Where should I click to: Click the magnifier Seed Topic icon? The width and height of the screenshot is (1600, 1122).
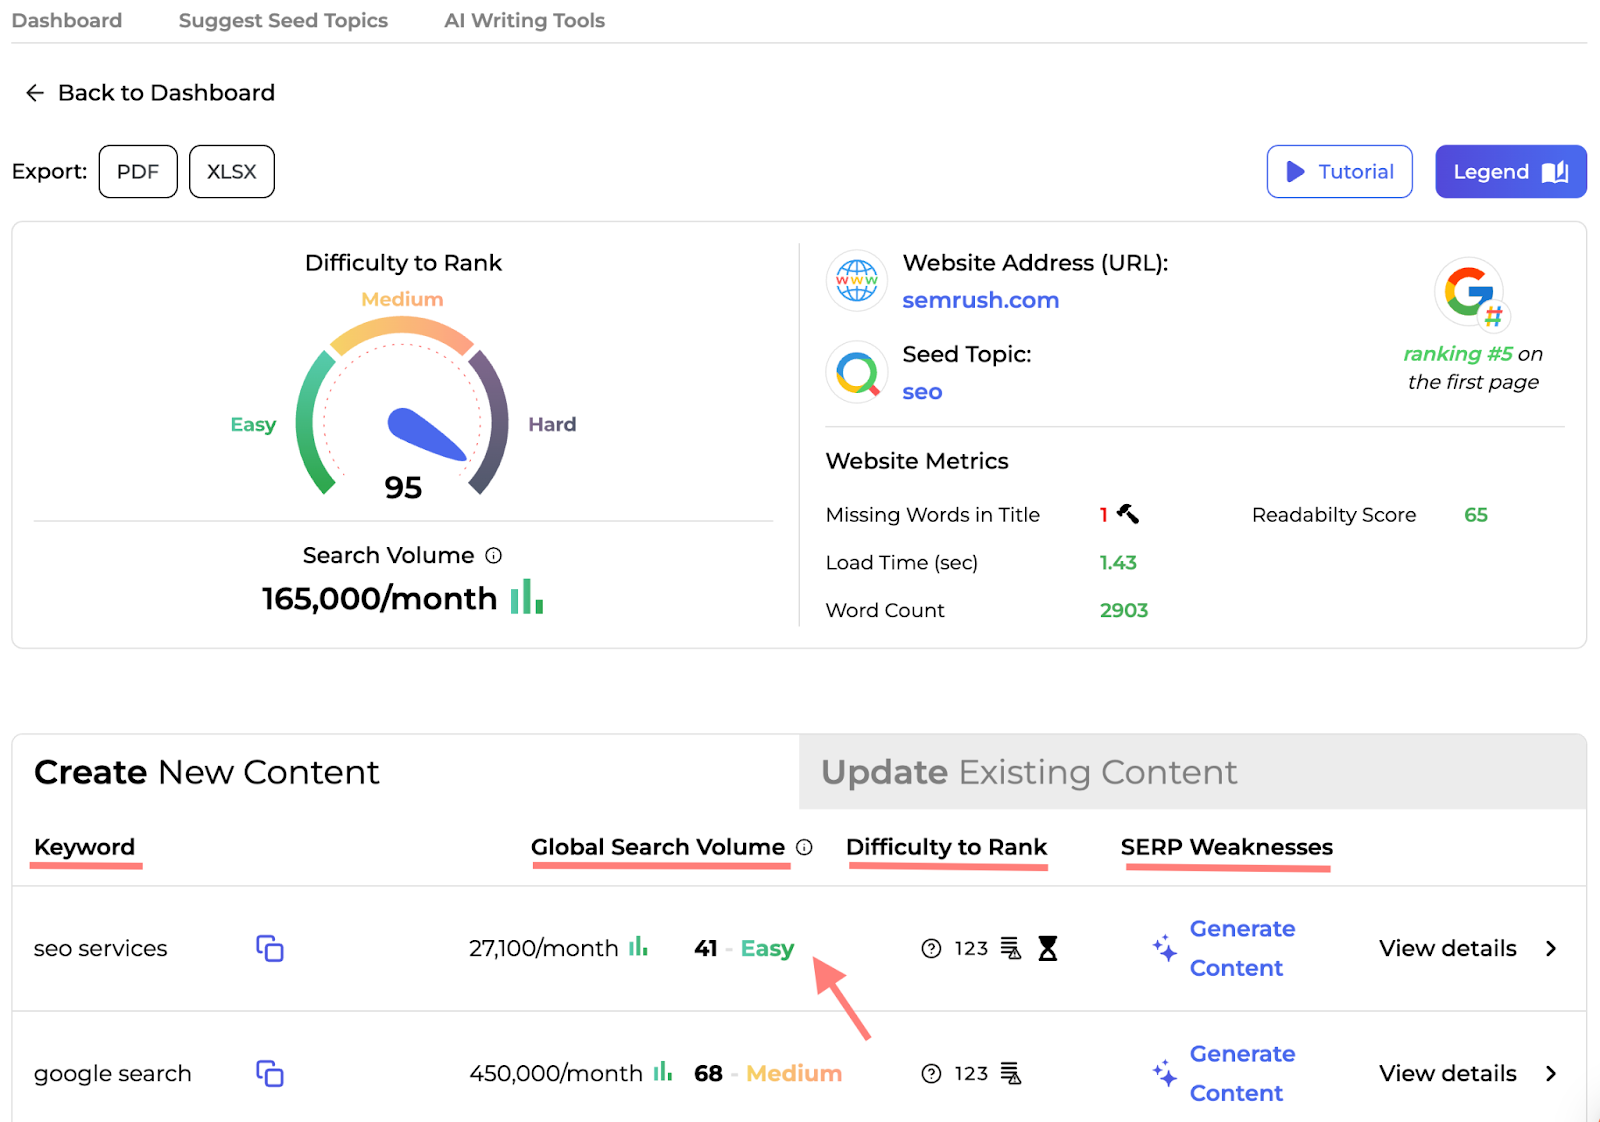coord(857,372)
